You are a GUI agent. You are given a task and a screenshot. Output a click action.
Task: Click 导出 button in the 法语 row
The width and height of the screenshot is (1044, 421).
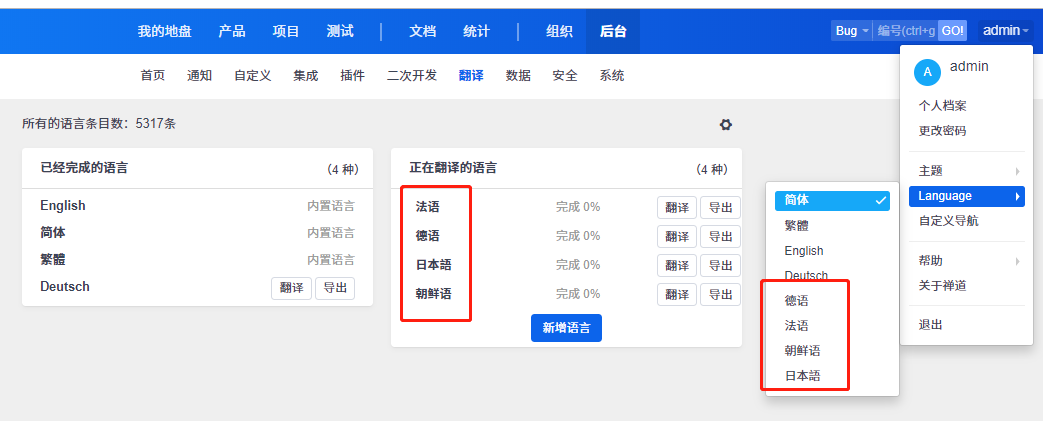pyautogui.click(x=720, y=207)
